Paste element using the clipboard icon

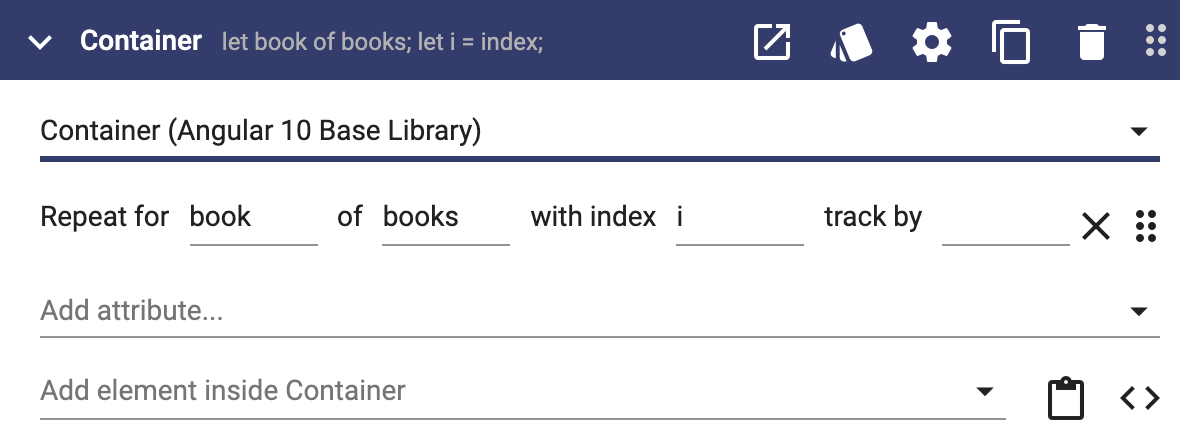pyautogui.click(x=1066, y=399)
